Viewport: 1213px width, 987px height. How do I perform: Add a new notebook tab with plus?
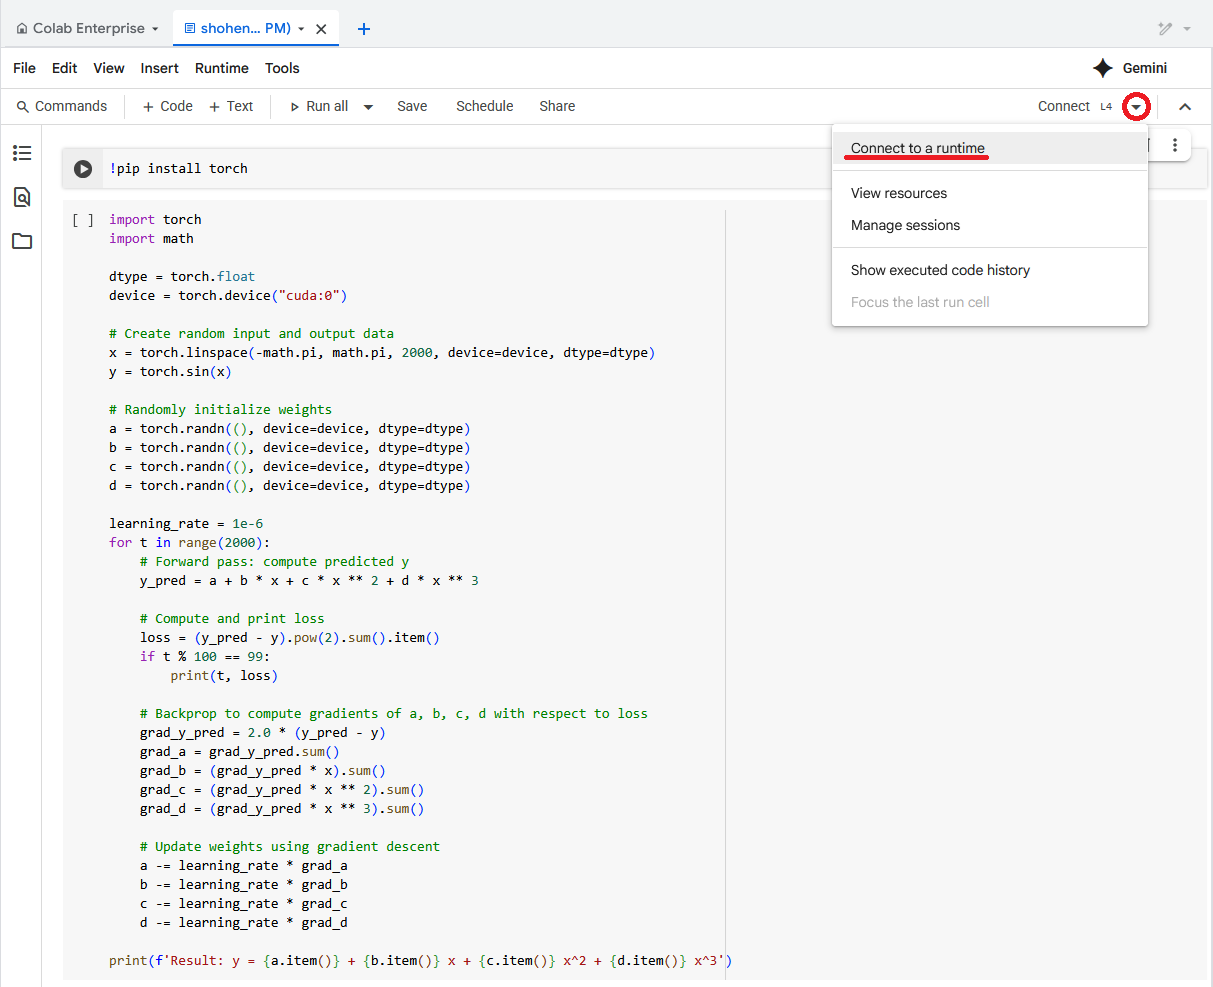pyautogui.click(x=364, y=29)
